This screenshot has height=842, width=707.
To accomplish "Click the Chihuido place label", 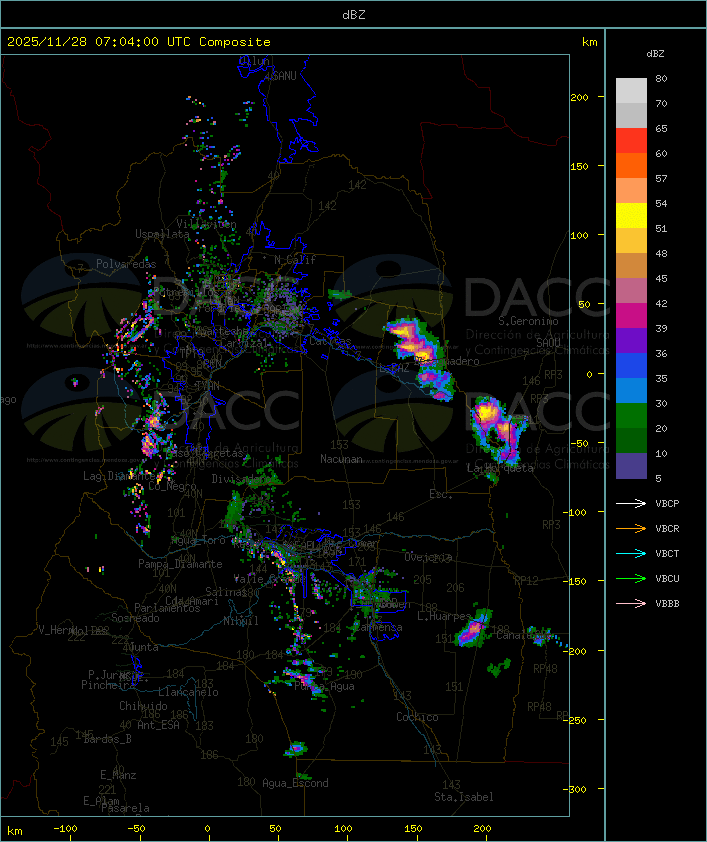I will click(x=143, y=706).
